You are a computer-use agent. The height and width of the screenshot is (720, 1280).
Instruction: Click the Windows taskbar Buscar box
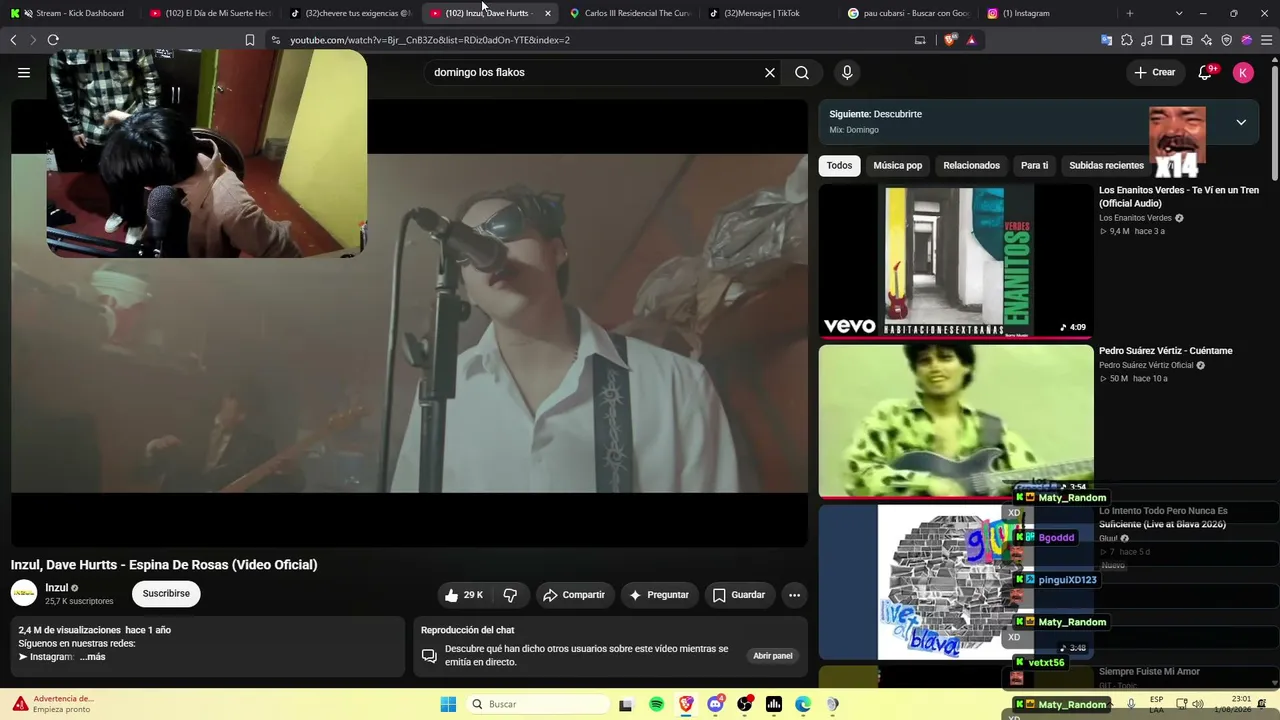(x=538, y=704)
